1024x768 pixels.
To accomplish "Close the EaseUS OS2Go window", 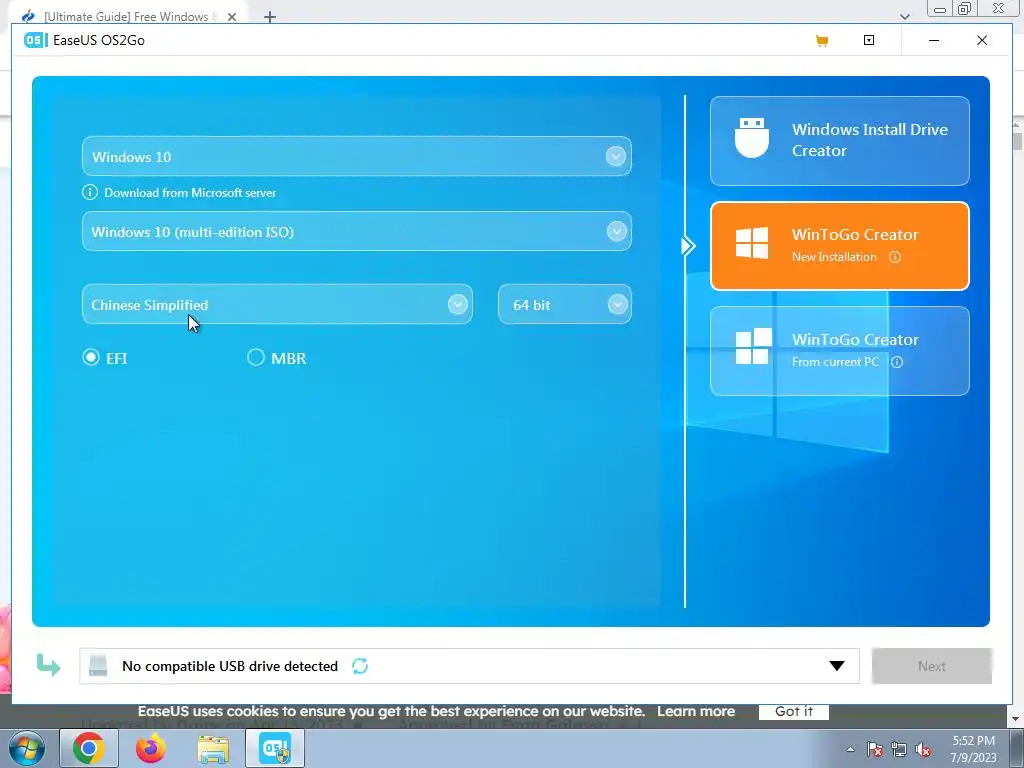I will 982,40.
